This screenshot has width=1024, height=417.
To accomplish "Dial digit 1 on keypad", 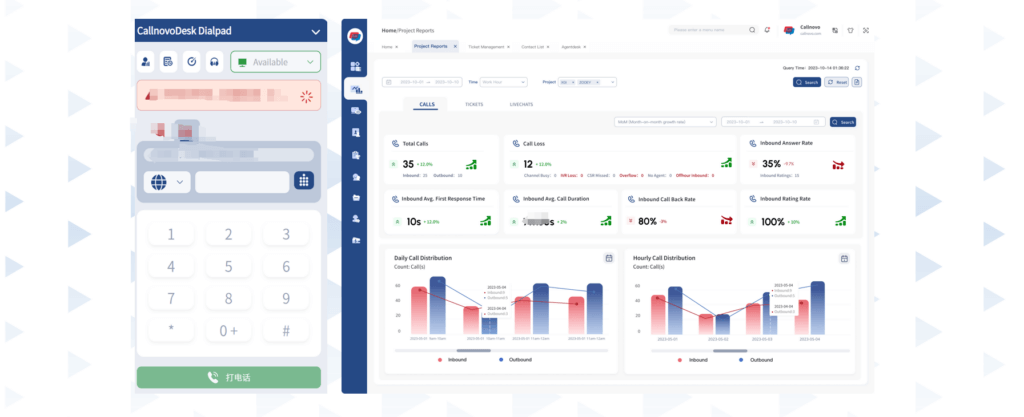I will tap(171, 234).
